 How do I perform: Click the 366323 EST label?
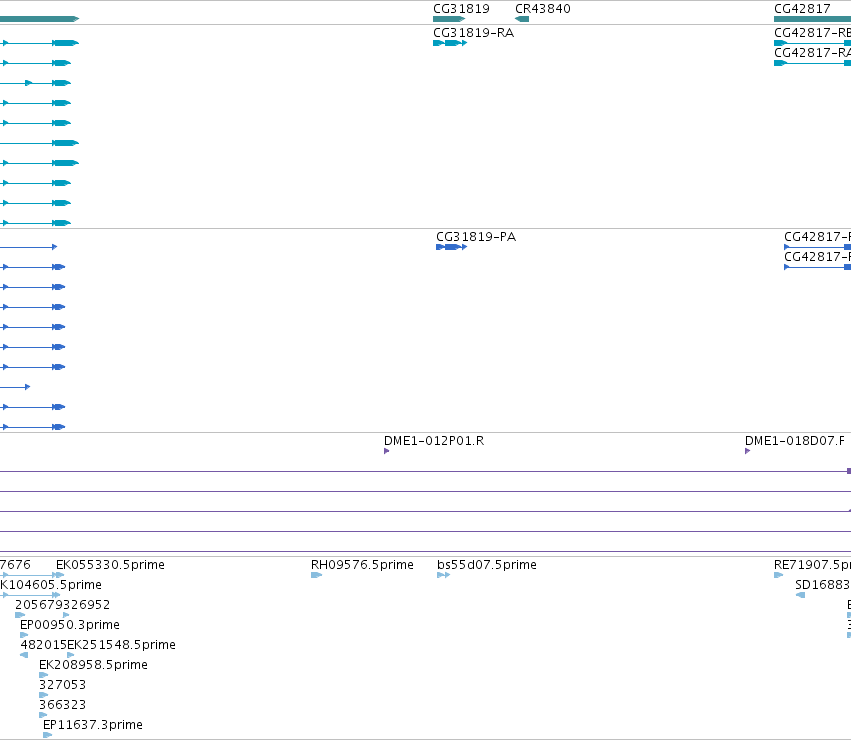point(62,705)
